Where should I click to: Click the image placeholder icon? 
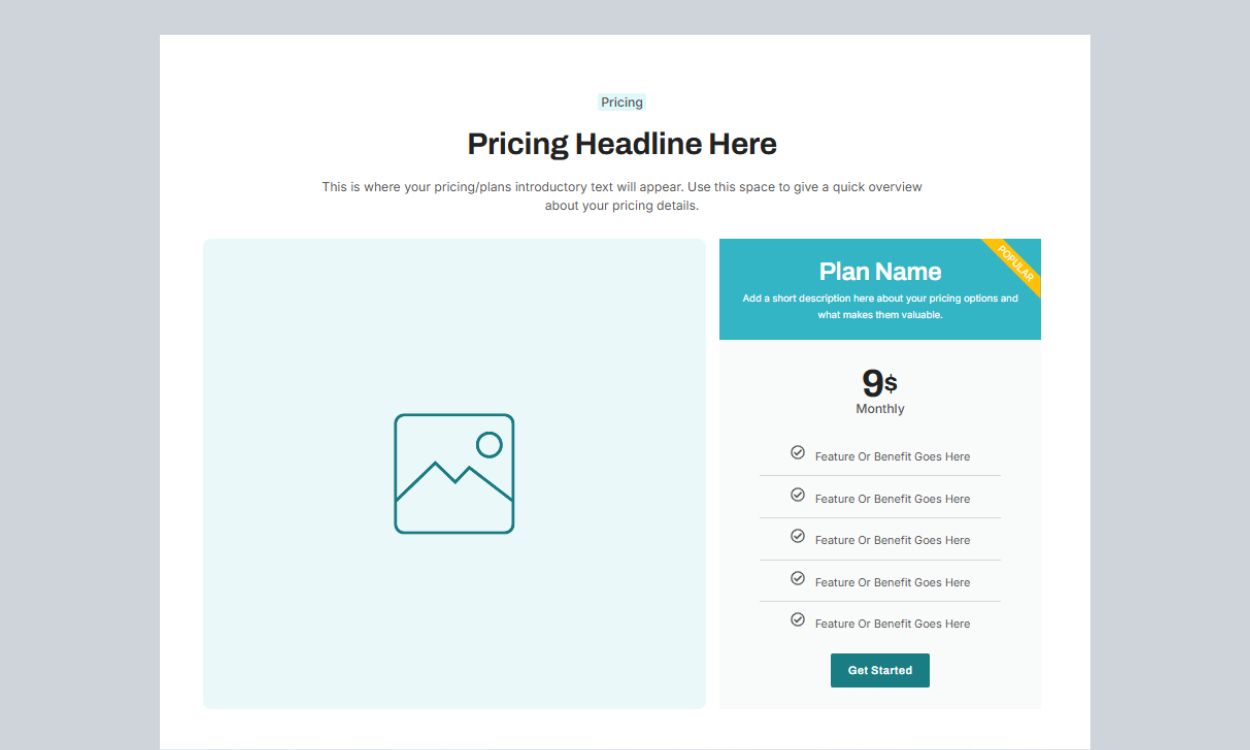tap(454, 473)
